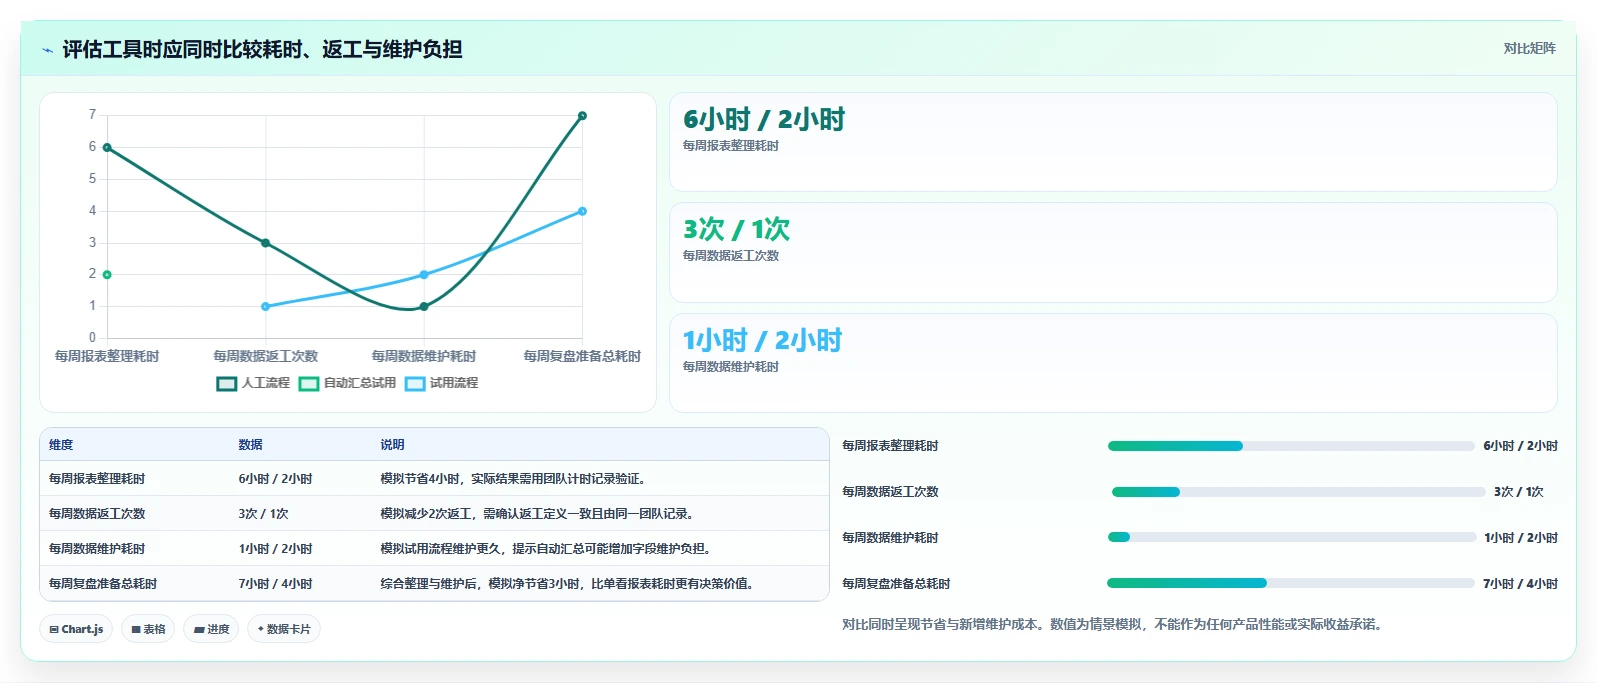This screenshot has height=683, width=1597.
Task: Open the 3次 / 1次 data card
Action: point(1113,252)
